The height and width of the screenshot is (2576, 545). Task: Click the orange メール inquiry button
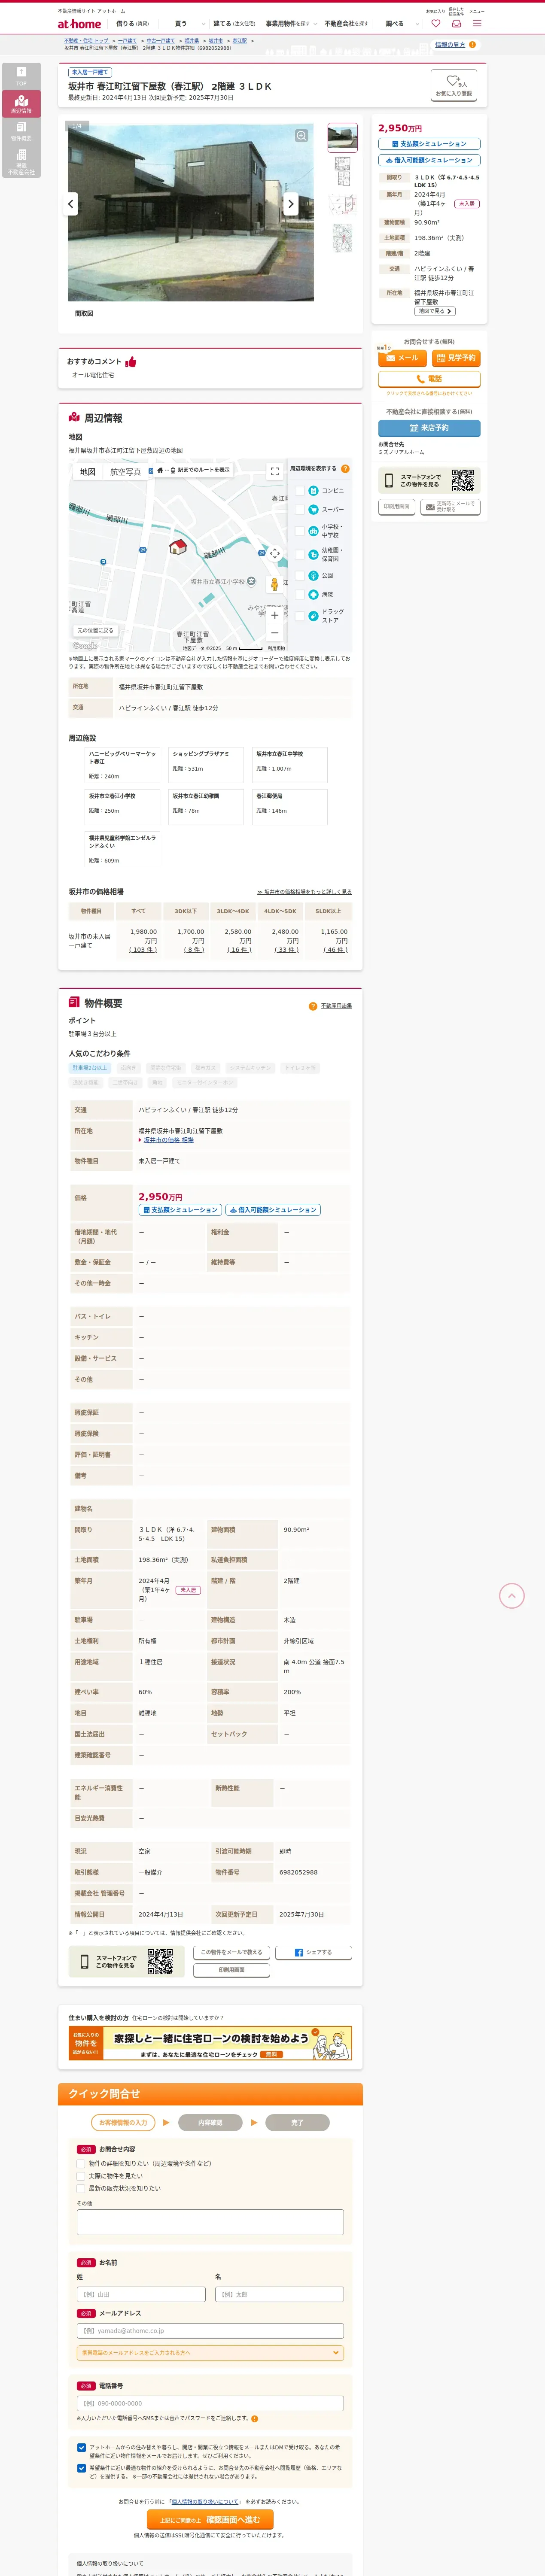[x=402, y=358]
